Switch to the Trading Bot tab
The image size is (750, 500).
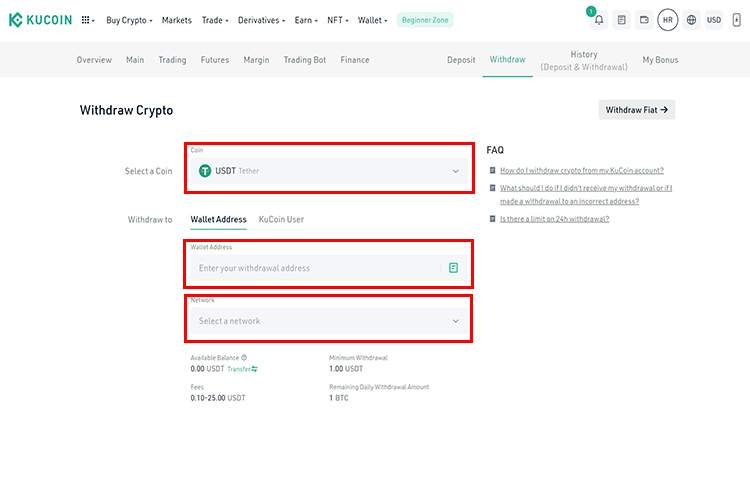coord(305,60)
